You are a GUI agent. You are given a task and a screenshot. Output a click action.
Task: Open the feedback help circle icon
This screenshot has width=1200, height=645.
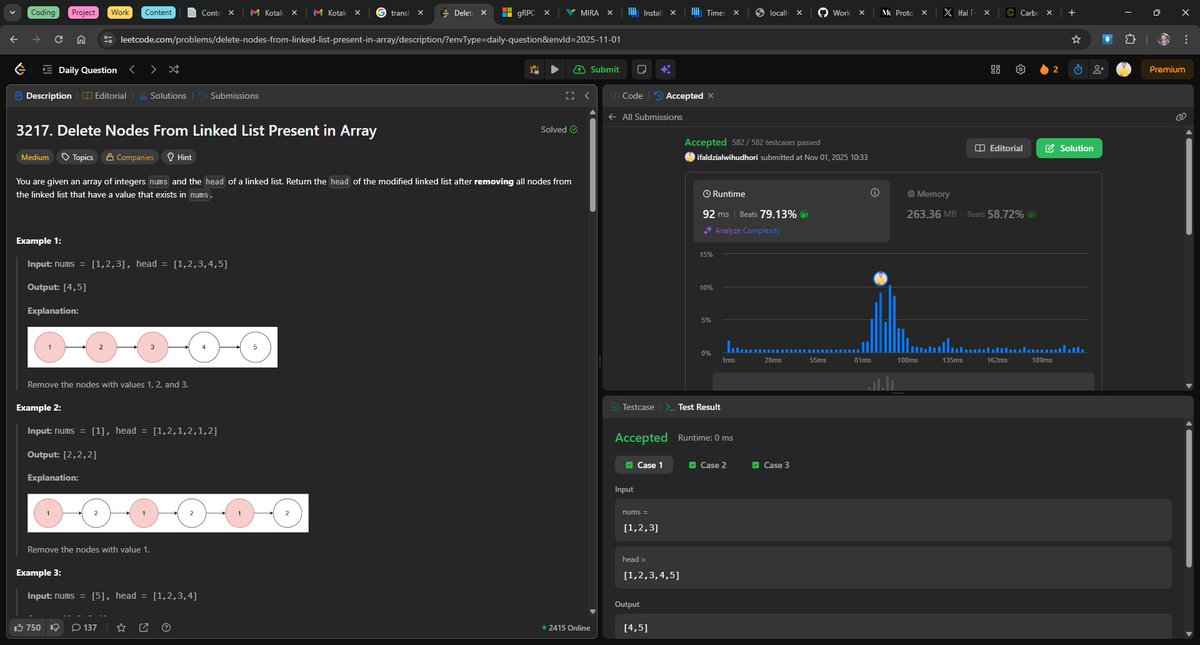(165, 628)
